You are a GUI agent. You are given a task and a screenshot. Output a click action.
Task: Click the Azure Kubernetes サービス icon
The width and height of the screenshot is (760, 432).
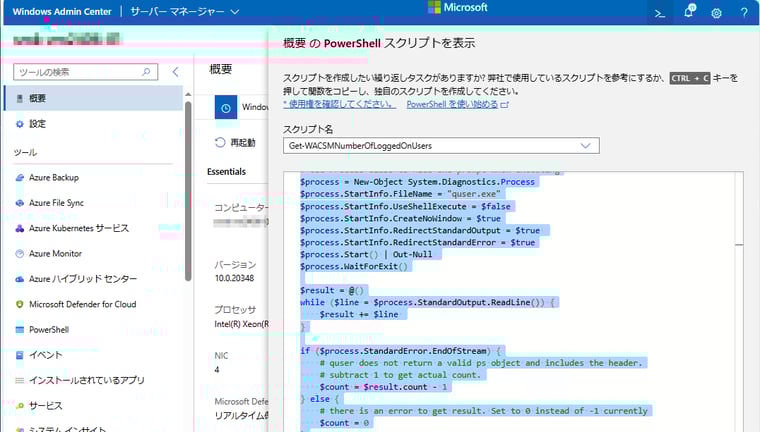(19, 228)
